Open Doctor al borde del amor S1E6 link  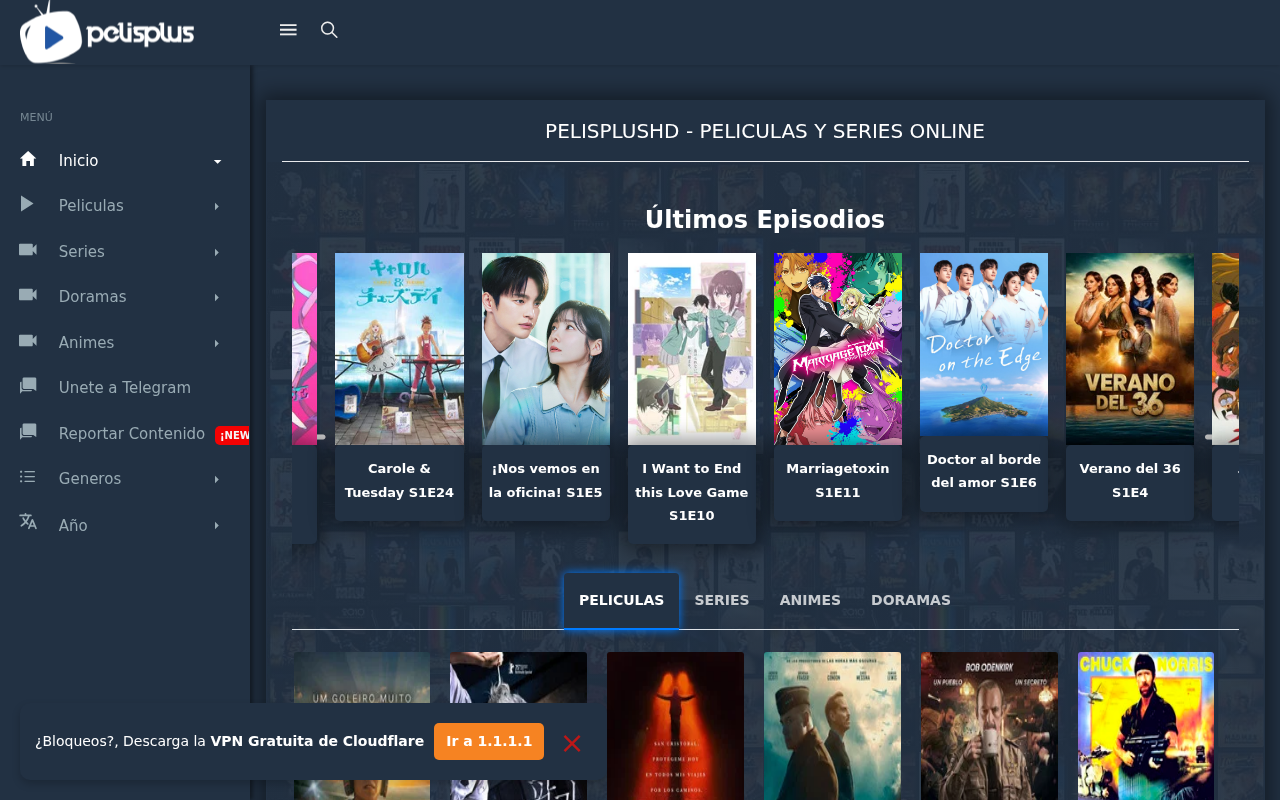[x=984, y=471]
